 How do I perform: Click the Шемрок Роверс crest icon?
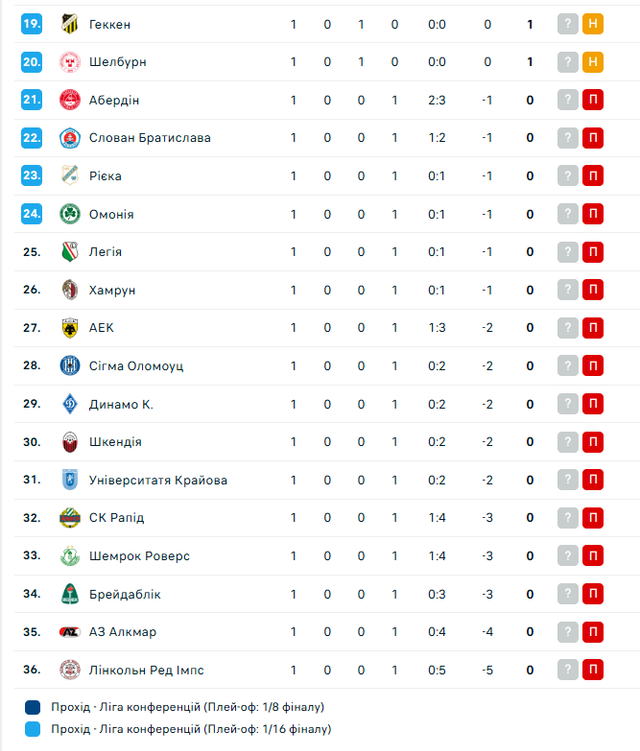[69, 556]
